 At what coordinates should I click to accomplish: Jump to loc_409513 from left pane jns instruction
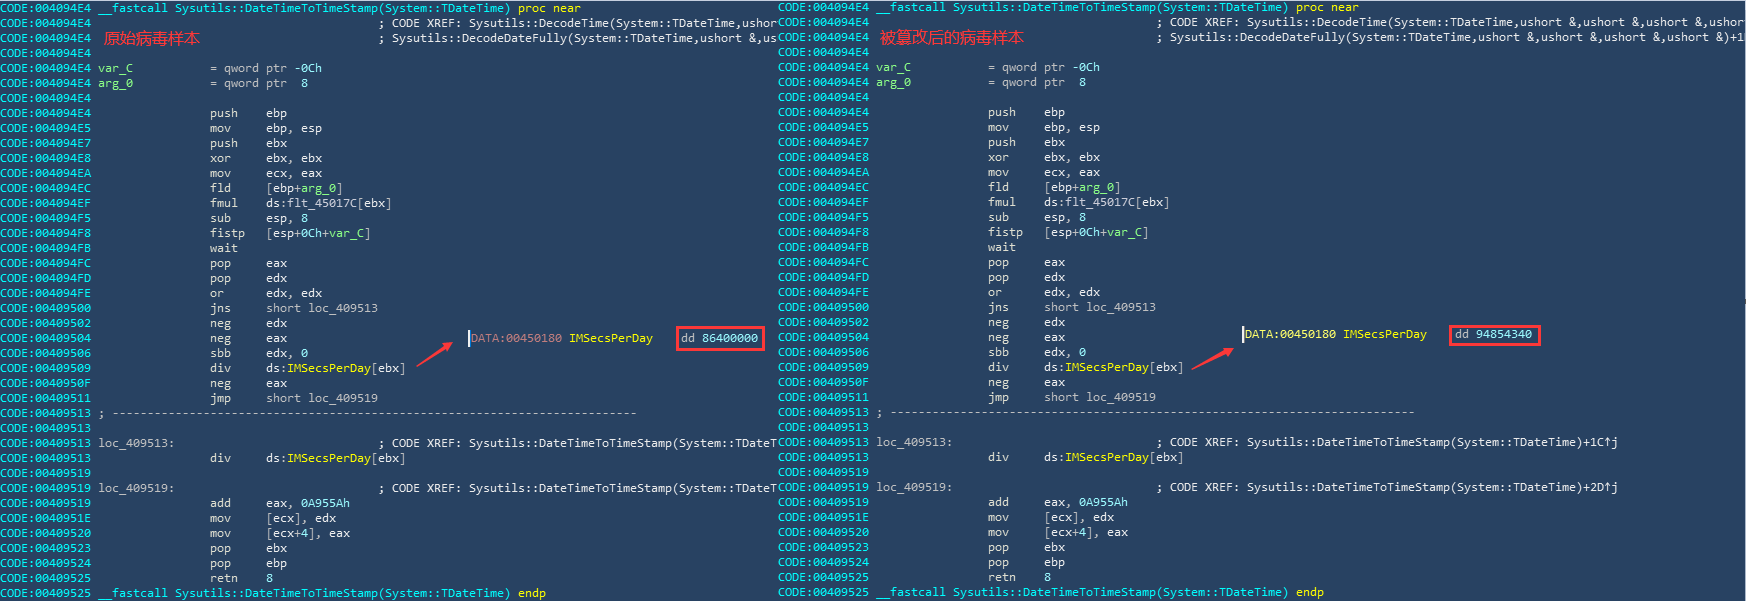coord(342,308)
